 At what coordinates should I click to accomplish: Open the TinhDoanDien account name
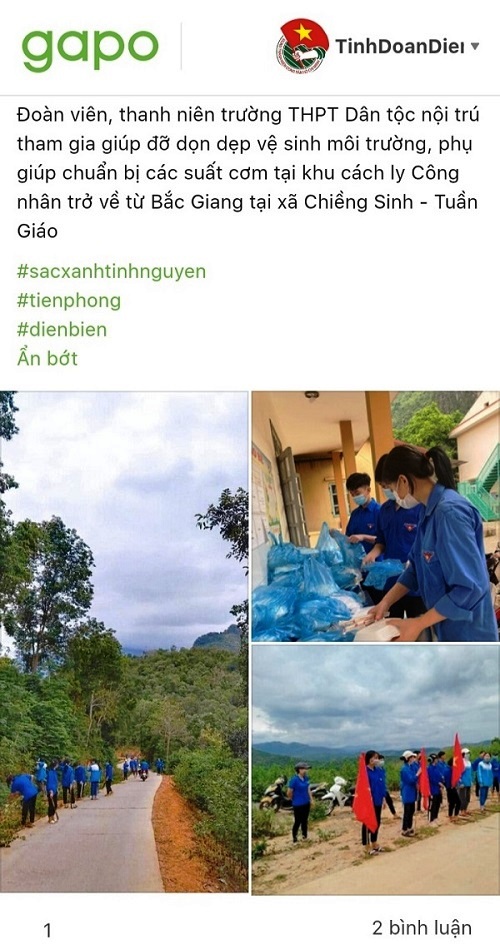400,46
